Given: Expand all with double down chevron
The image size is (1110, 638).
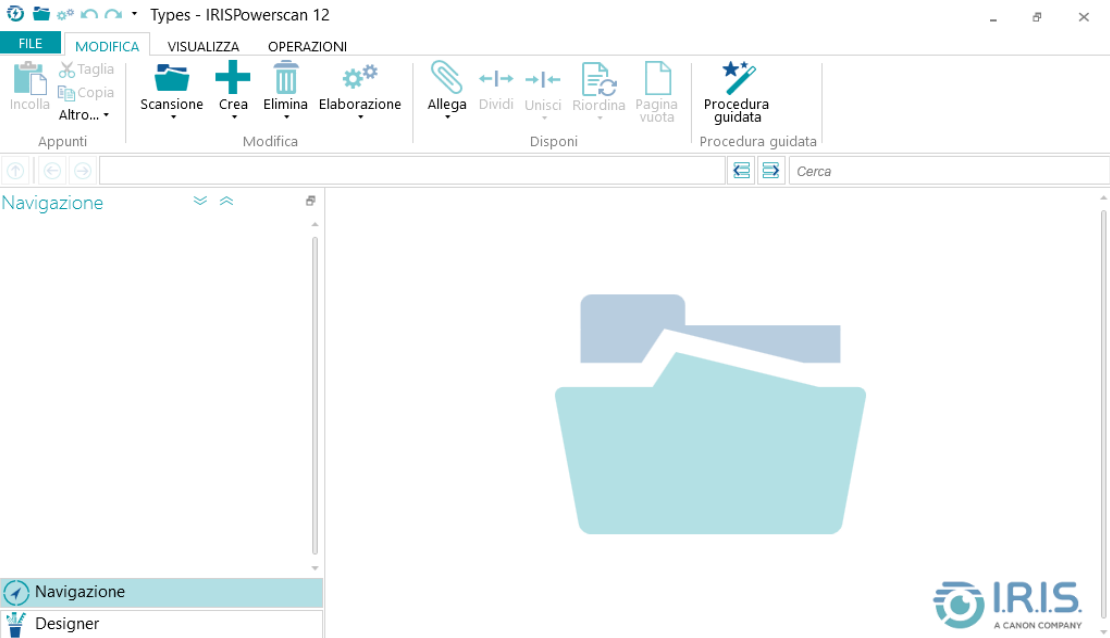Looking at the screenshot, I should click(x=200, y=201).
